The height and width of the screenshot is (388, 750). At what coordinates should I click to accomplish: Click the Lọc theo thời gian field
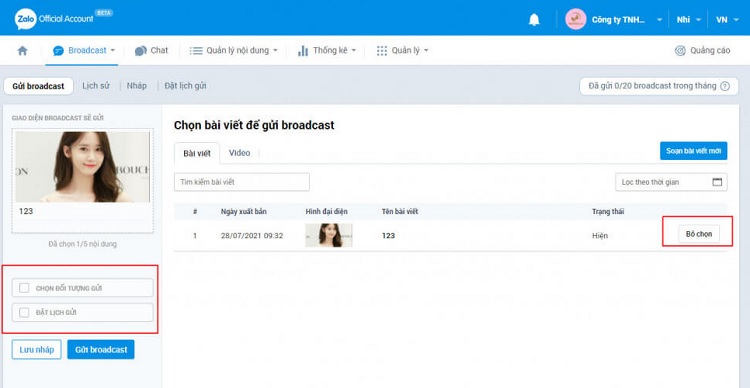pos(671,182)
